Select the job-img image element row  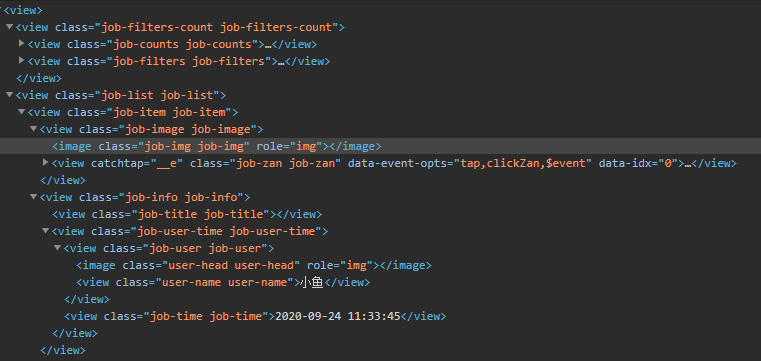click(x=380, y=146)
